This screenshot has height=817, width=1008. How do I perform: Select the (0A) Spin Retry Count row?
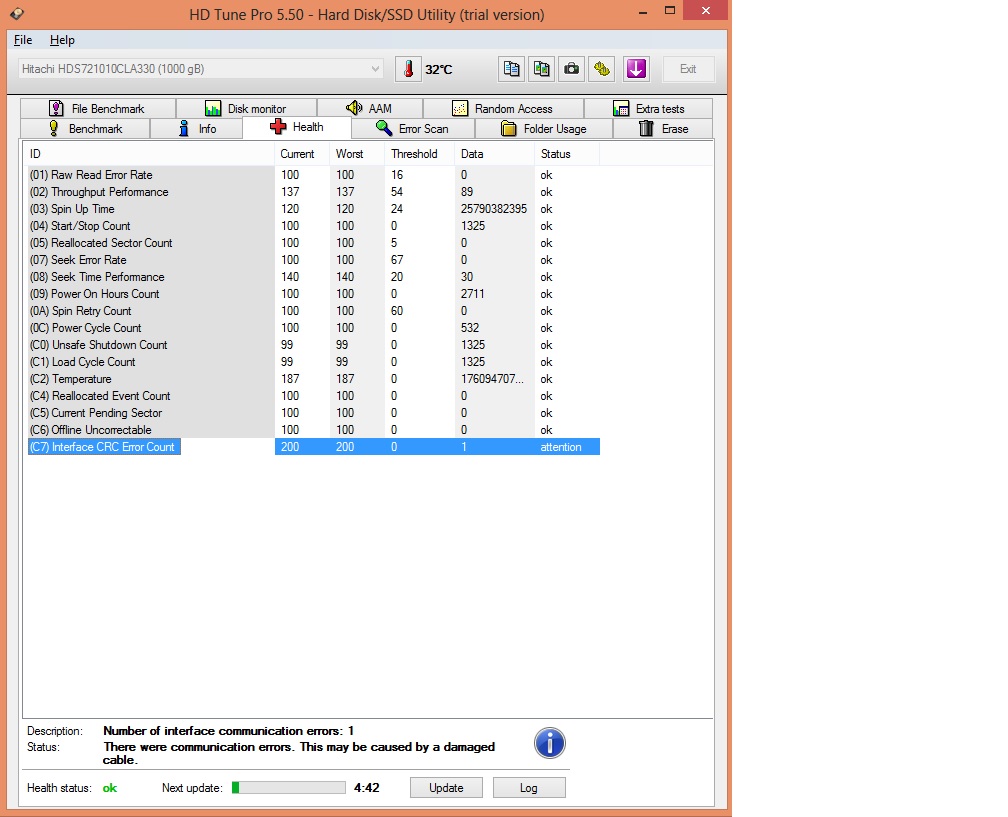(314, 310)
